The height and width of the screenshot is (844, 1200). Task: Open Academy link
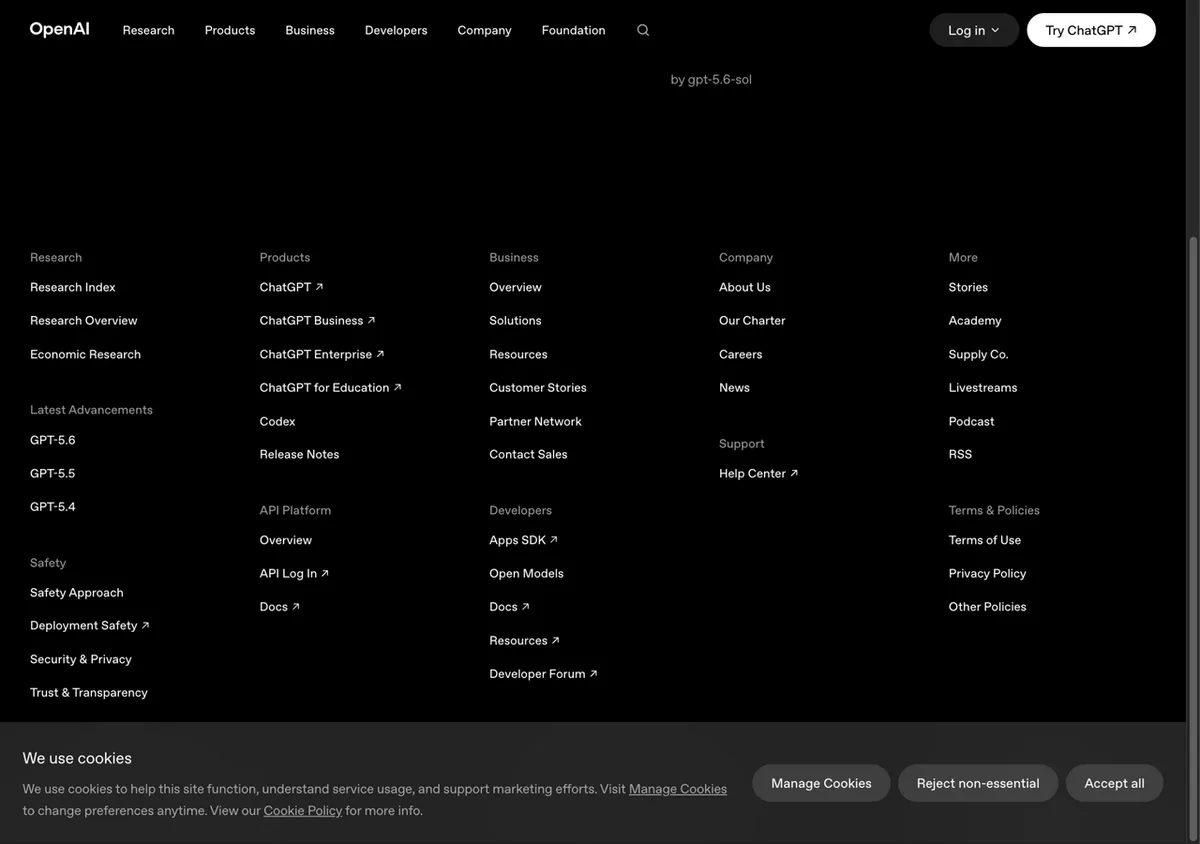[975, 321]
